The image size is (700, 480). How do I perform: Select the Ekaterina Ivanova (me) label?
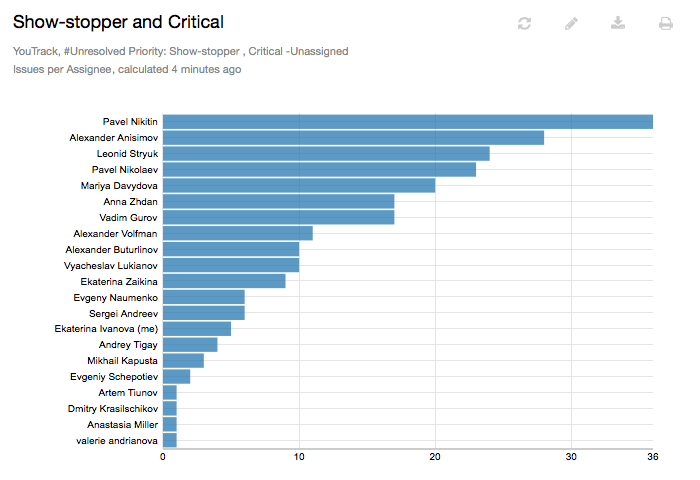click(x=106, y=329)
